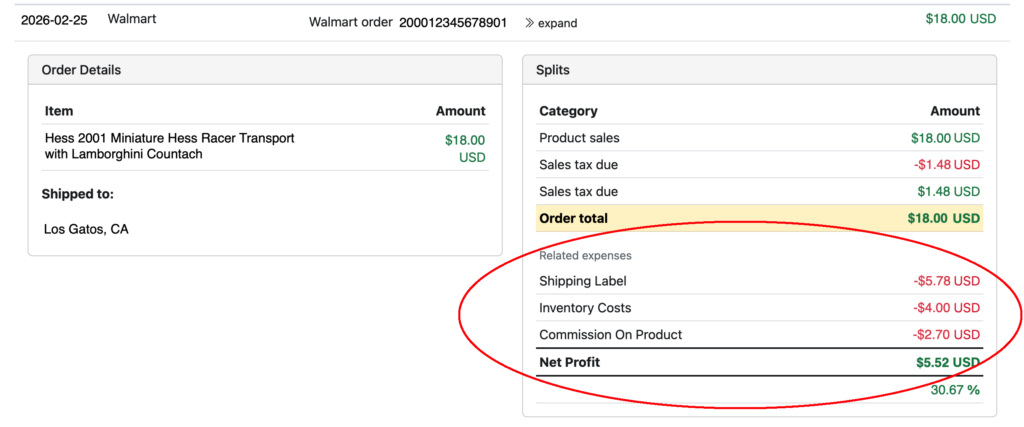Click the Related expenses section label
Viewport: 1024px width, 427px height.
[x=585, y=256]
